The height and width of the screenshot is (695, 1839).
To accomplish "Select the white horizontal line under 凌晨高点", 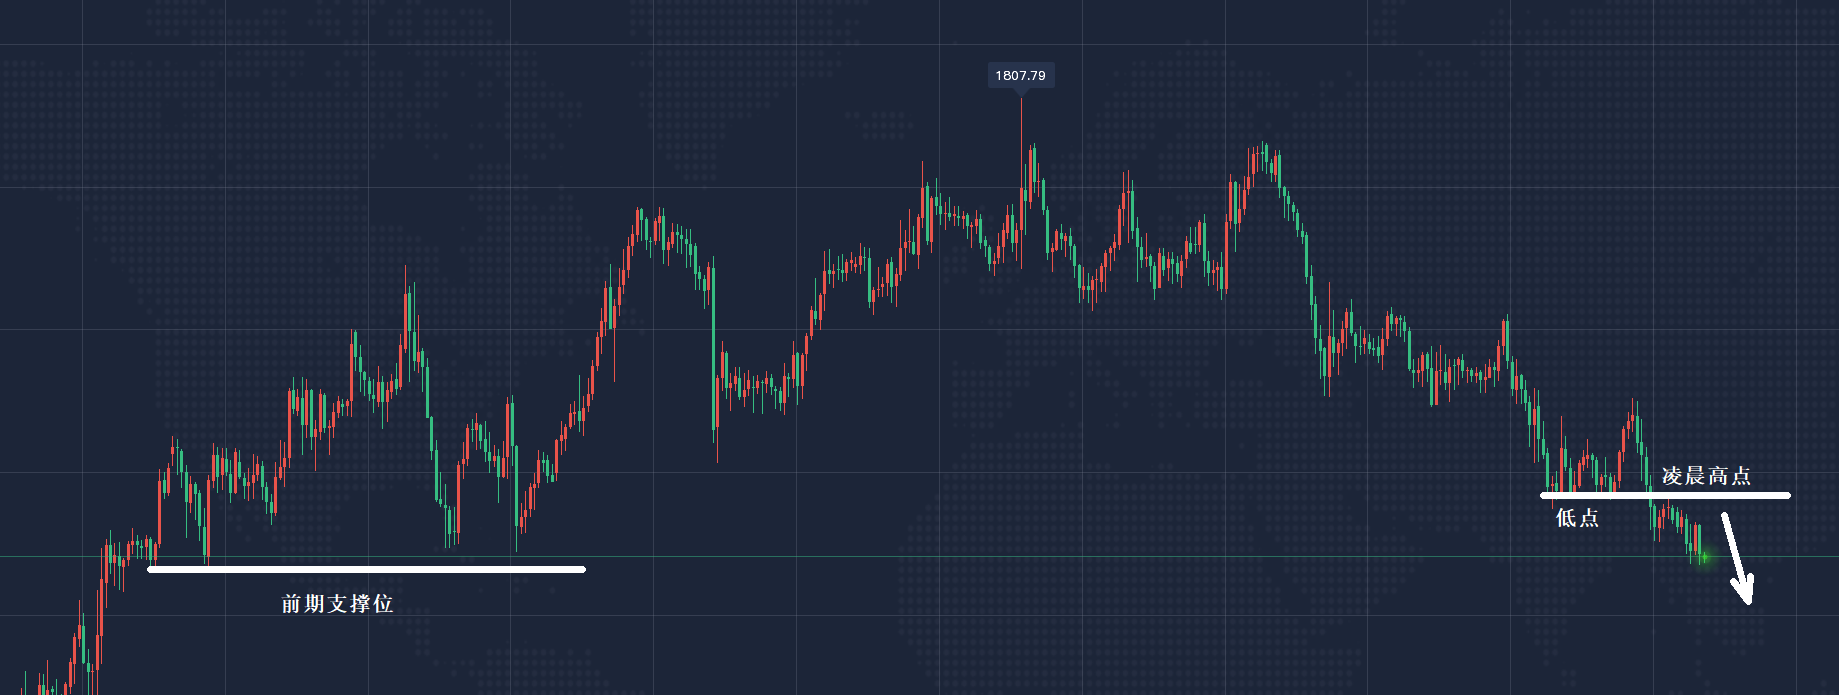I will point(1665,495).
